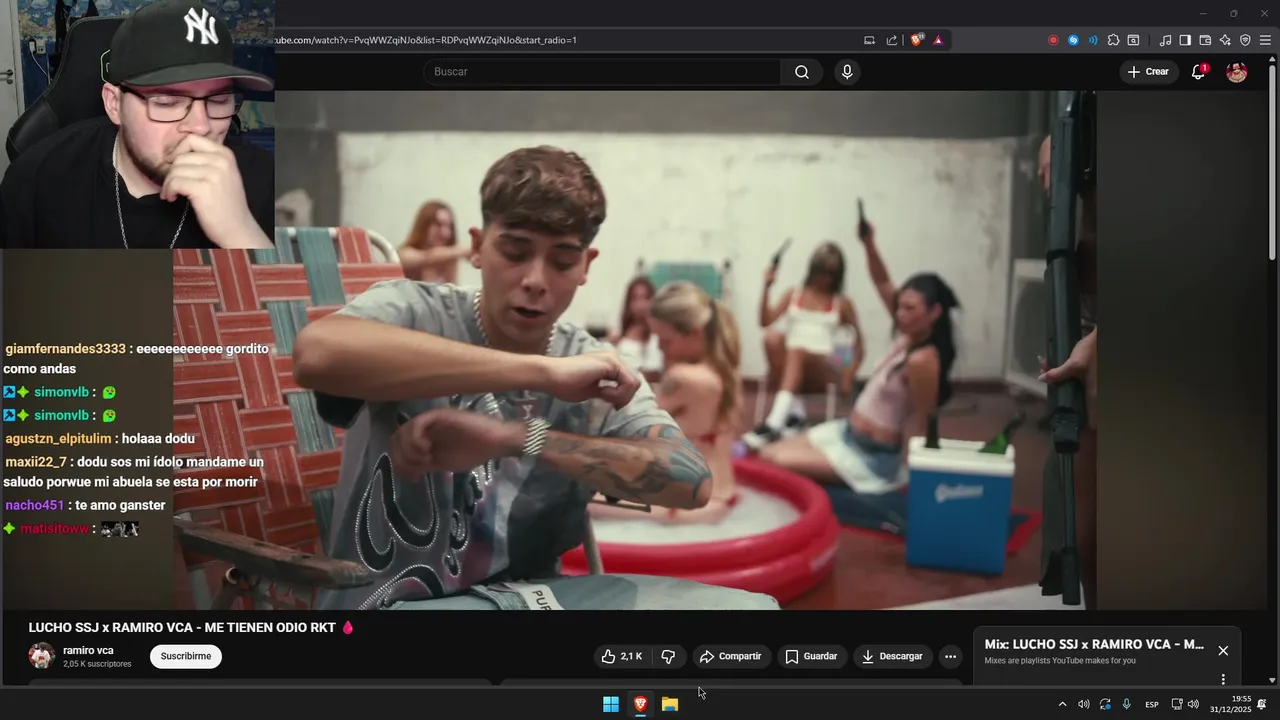Start voice search with microphone icon

[x=847, y=72]
